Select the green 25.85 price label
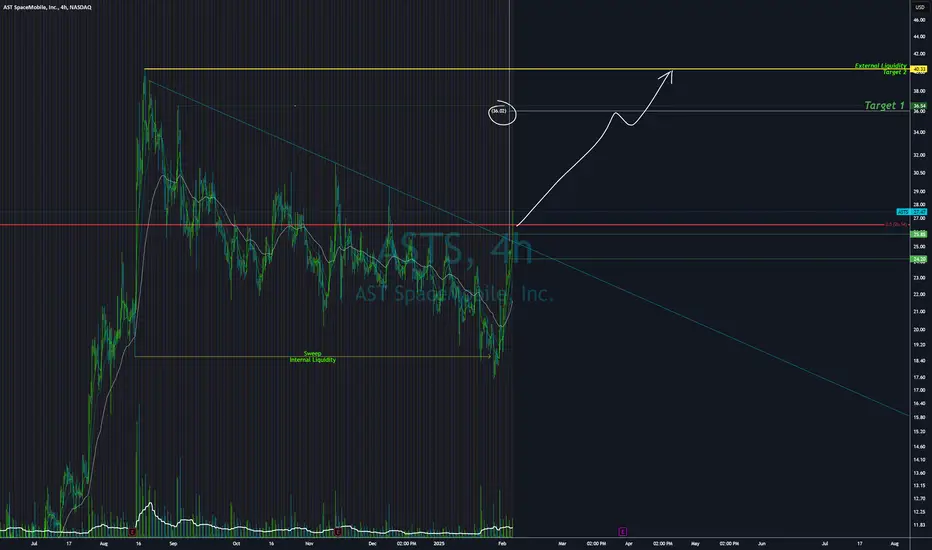Image resolution: width=932 pixels, height=550 pixels. click(x=919, y=234)
